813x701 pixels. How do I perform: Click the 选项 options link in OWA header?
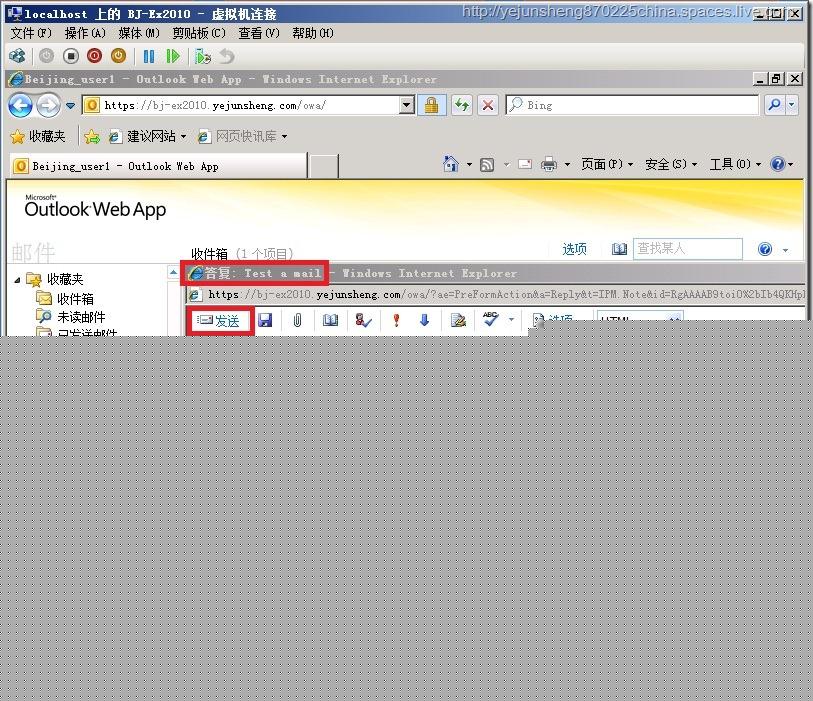tap(574, 249)
